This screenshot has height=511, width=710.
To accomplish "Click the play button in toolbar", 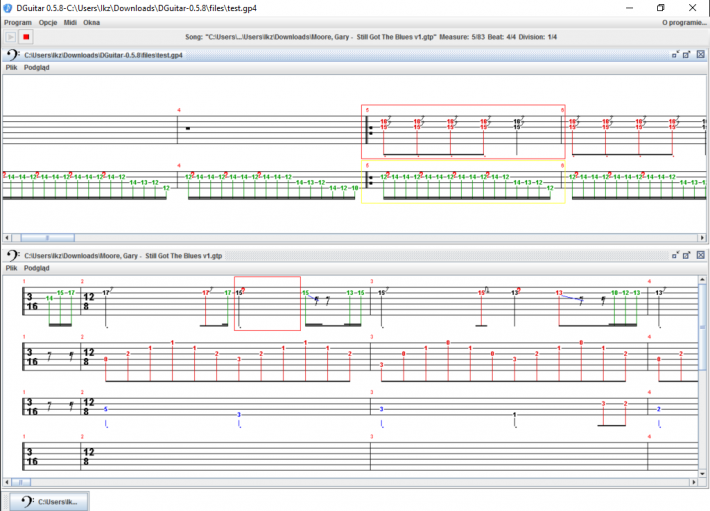I will 11,37.
